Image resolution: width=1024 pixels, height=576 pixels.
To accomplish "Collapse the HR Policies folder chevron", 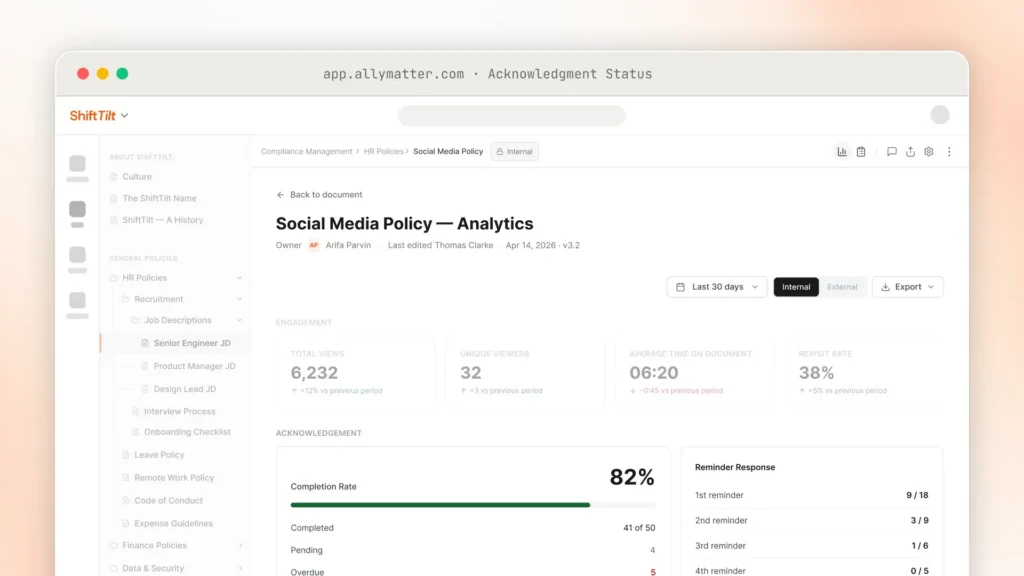I will (x=239, y=278).
